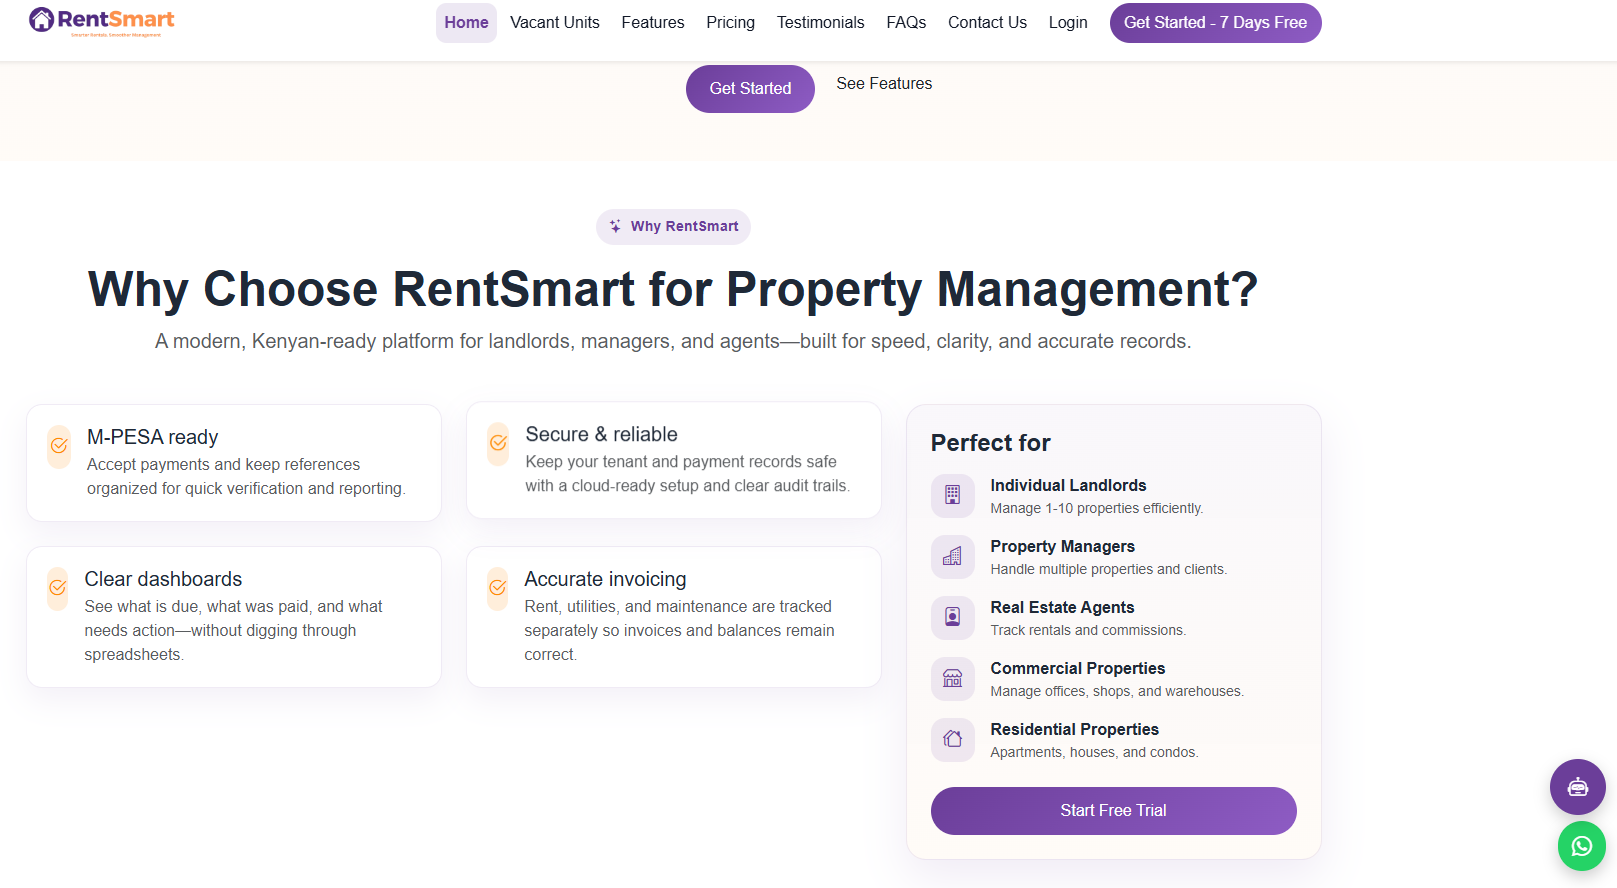Click the Accurate invoicing checkmark icon
The image size is (1617, 888).
tap(497, 588)
